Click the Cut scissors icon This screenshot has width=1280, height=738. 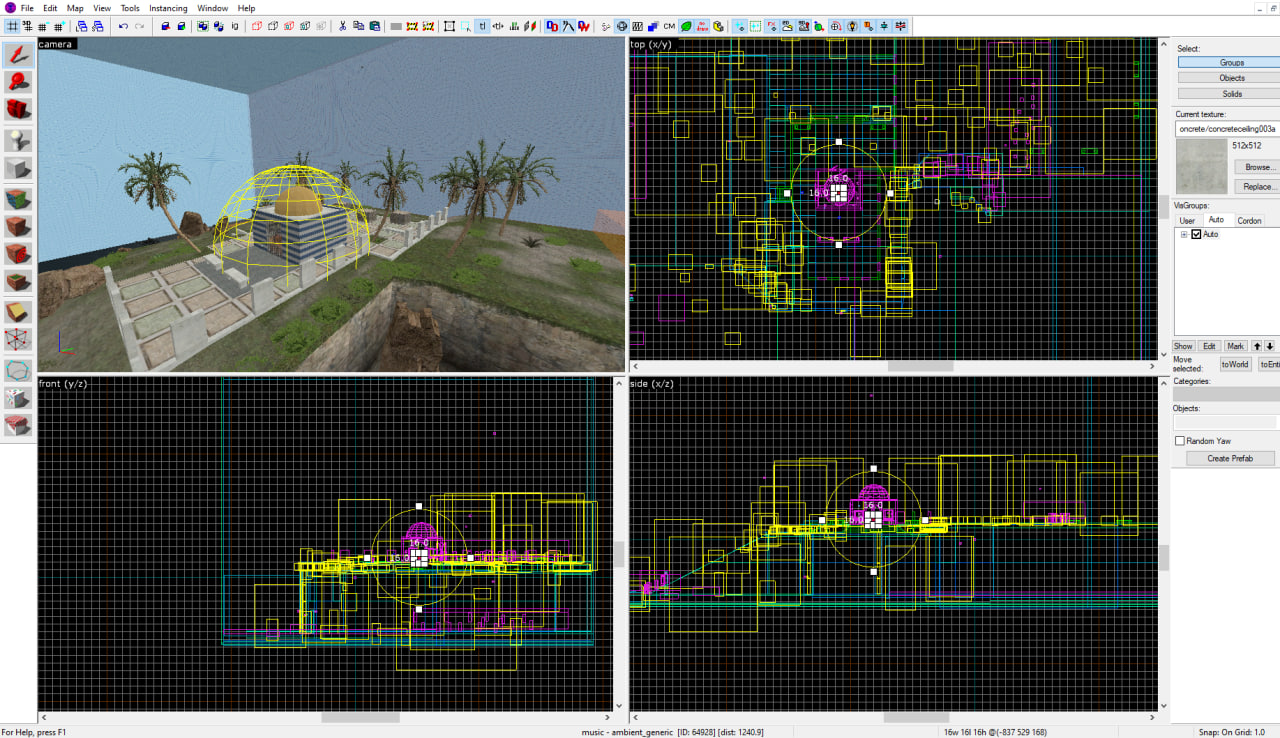click(342, 26)
